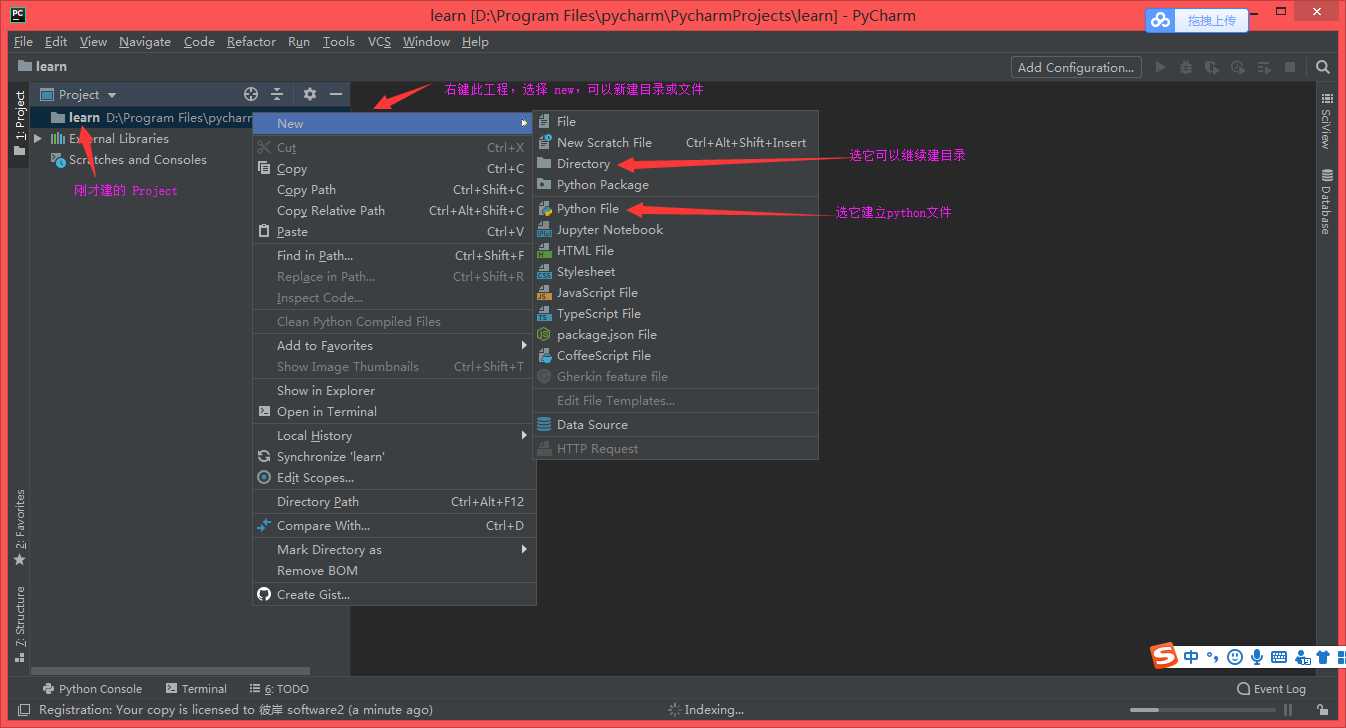Open Database side tab
This screenshot has height=728, width=1346.
[1326, 201]
